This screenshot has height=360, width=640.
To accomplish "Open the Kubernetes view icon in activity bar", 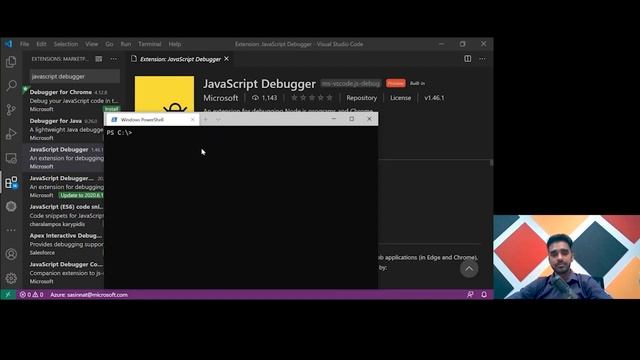I will point(11,206).
